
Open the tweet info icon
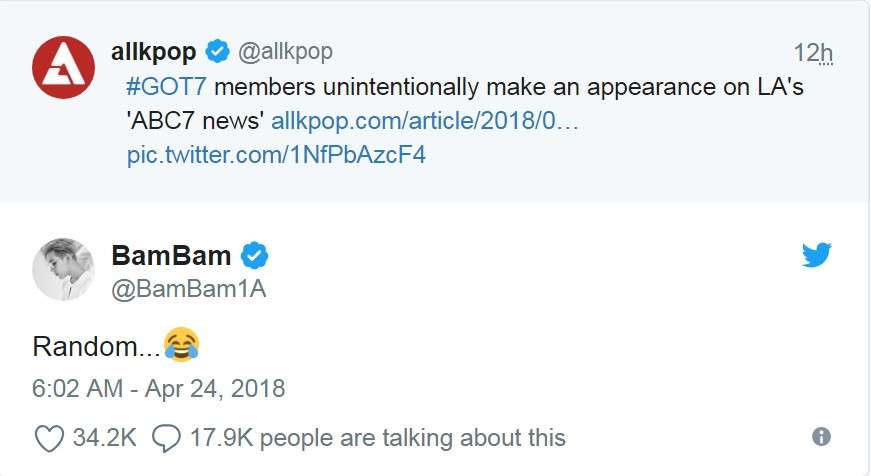(821, 437)
